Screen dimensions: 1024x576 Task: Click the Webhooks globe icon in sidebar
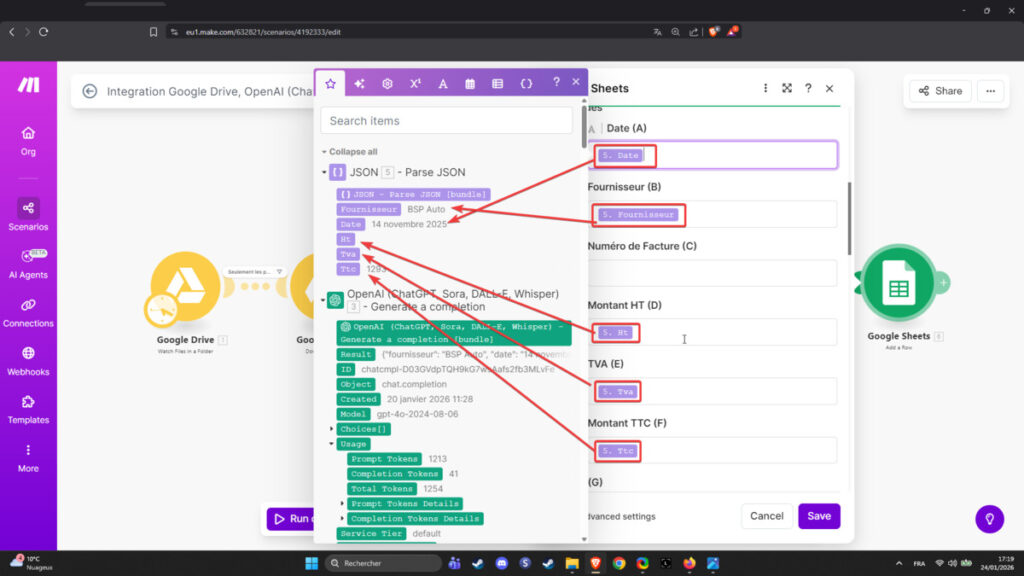(28, 353)
